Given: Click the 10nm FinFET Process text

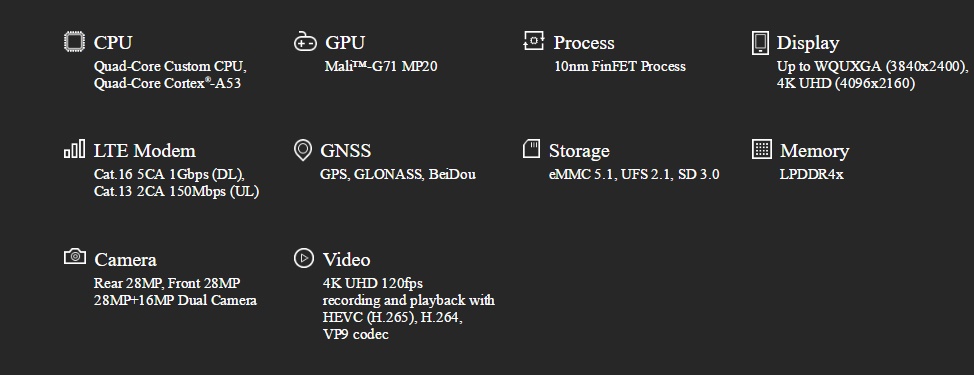Looking at the screenshot, I should point(620,66).
